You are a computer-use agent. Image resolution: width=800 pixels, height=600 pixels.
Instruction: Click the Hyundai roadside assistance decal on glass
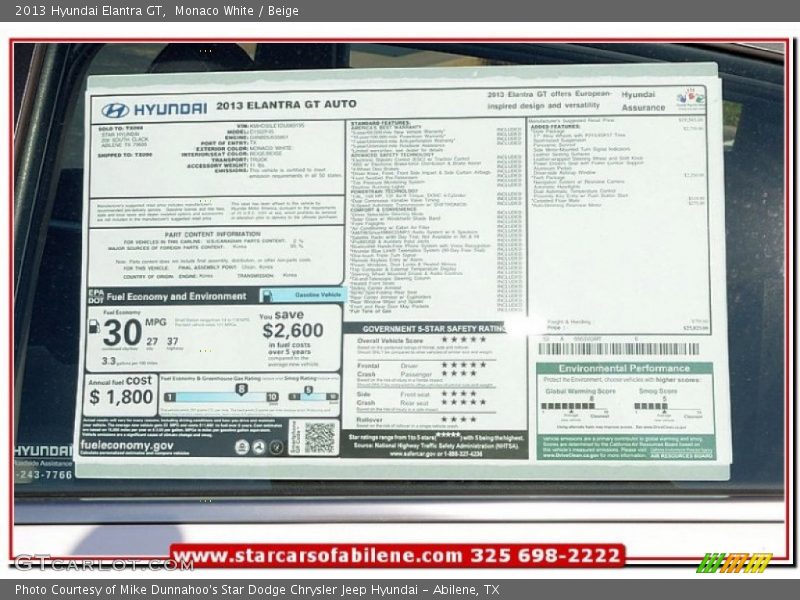43,462
